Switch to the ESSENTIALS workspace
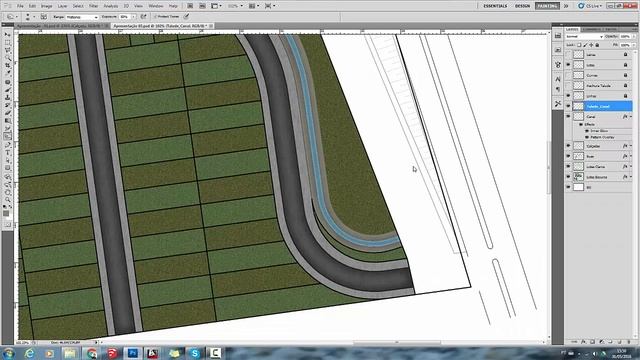 point(495,6)
